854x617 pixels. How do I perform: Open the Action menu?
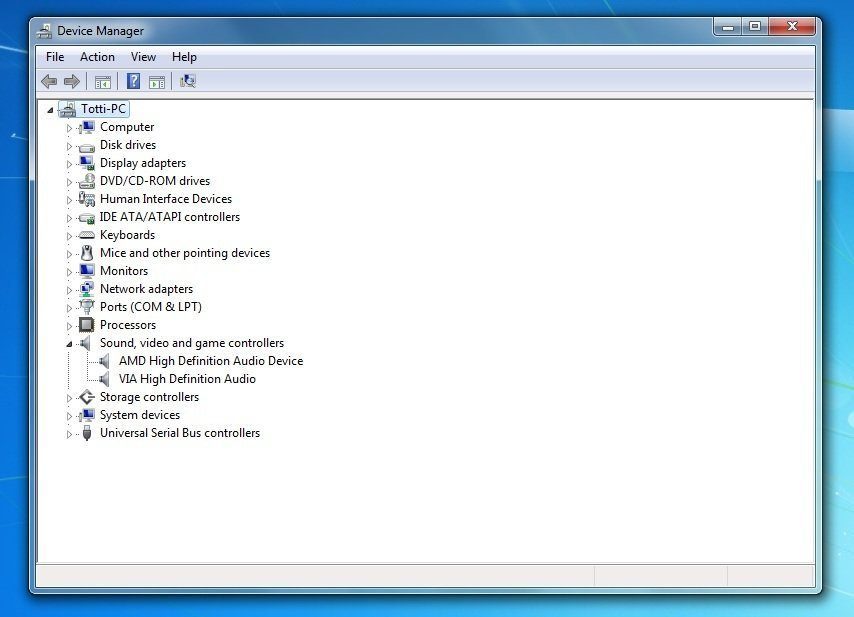point(97,57)
